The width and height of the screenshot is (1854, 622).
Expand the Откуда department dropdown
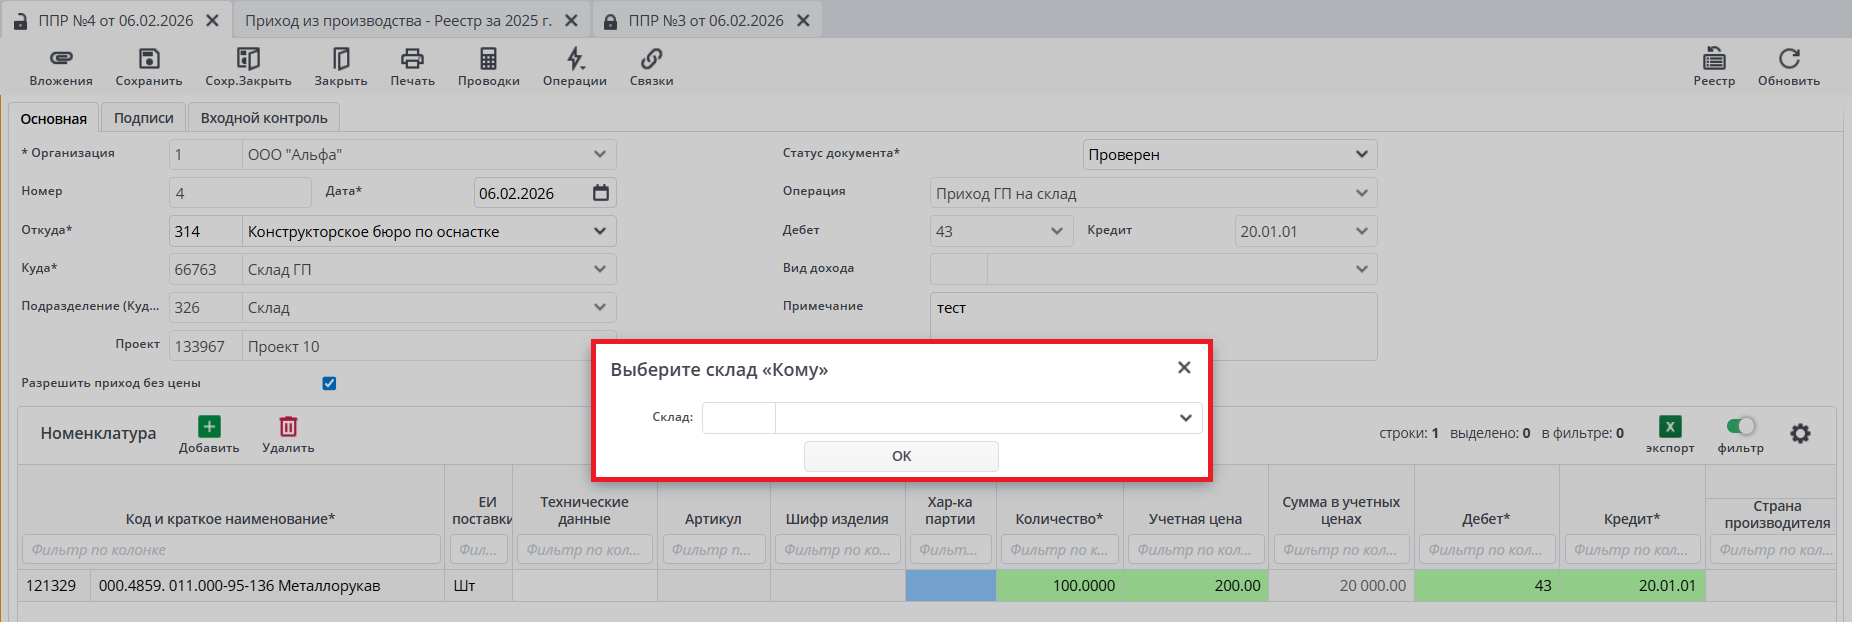click(x=599, y=231)
